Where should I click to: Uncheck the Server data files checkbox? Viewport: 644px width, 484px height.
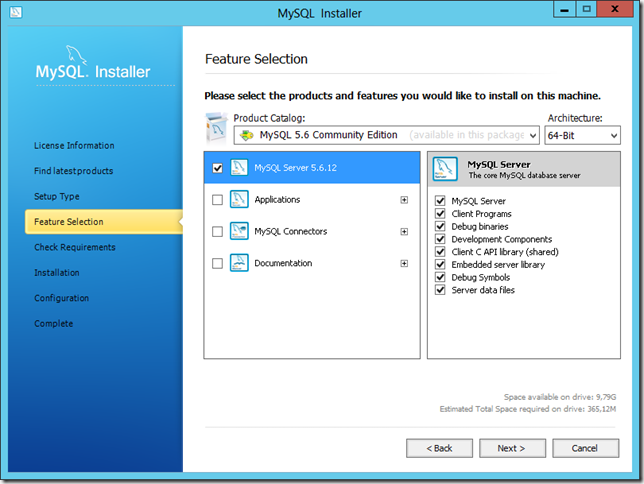(440, 290)
